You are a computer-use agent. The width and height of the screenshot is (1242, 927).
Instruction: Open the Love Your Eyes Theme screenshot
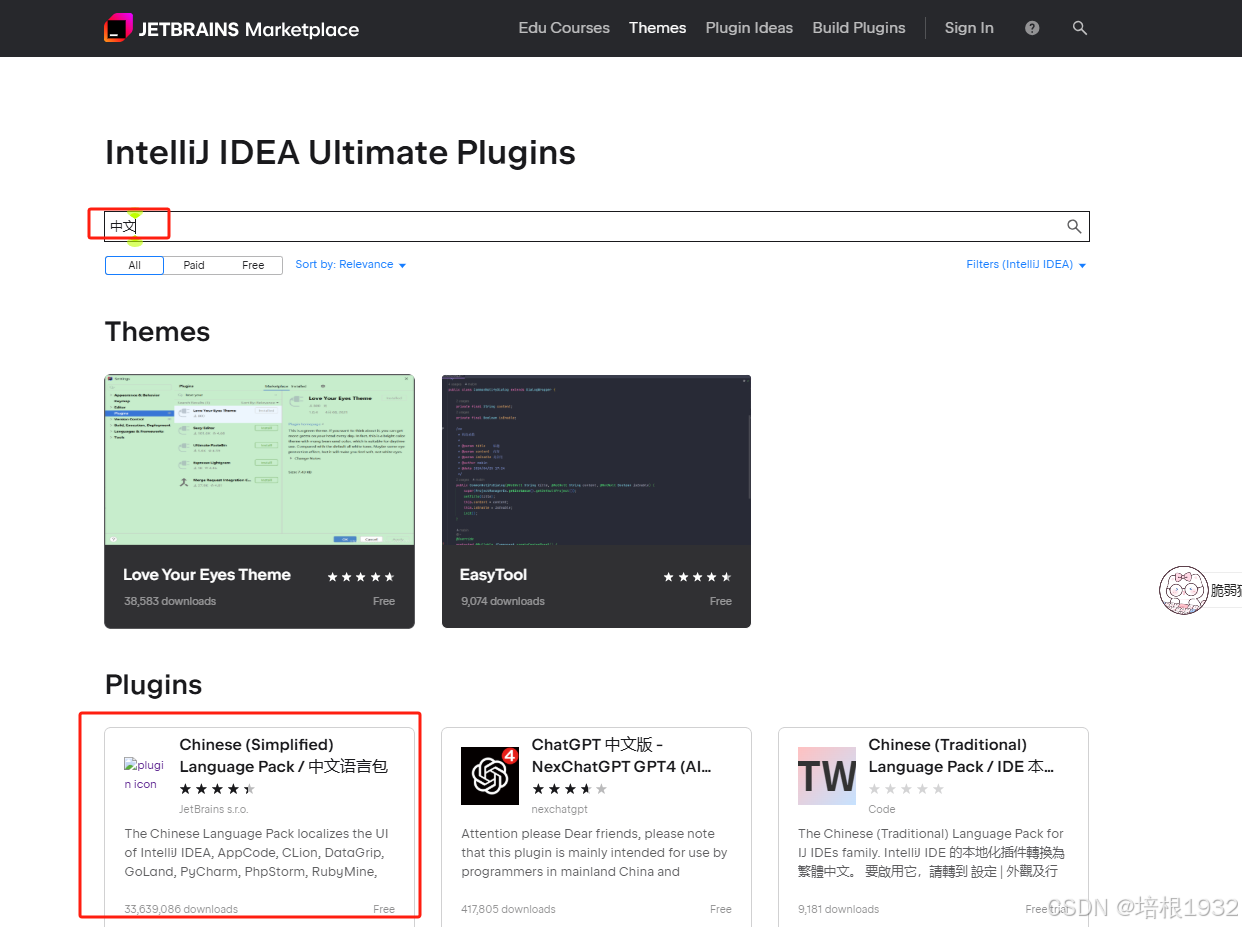pos(260,460)
